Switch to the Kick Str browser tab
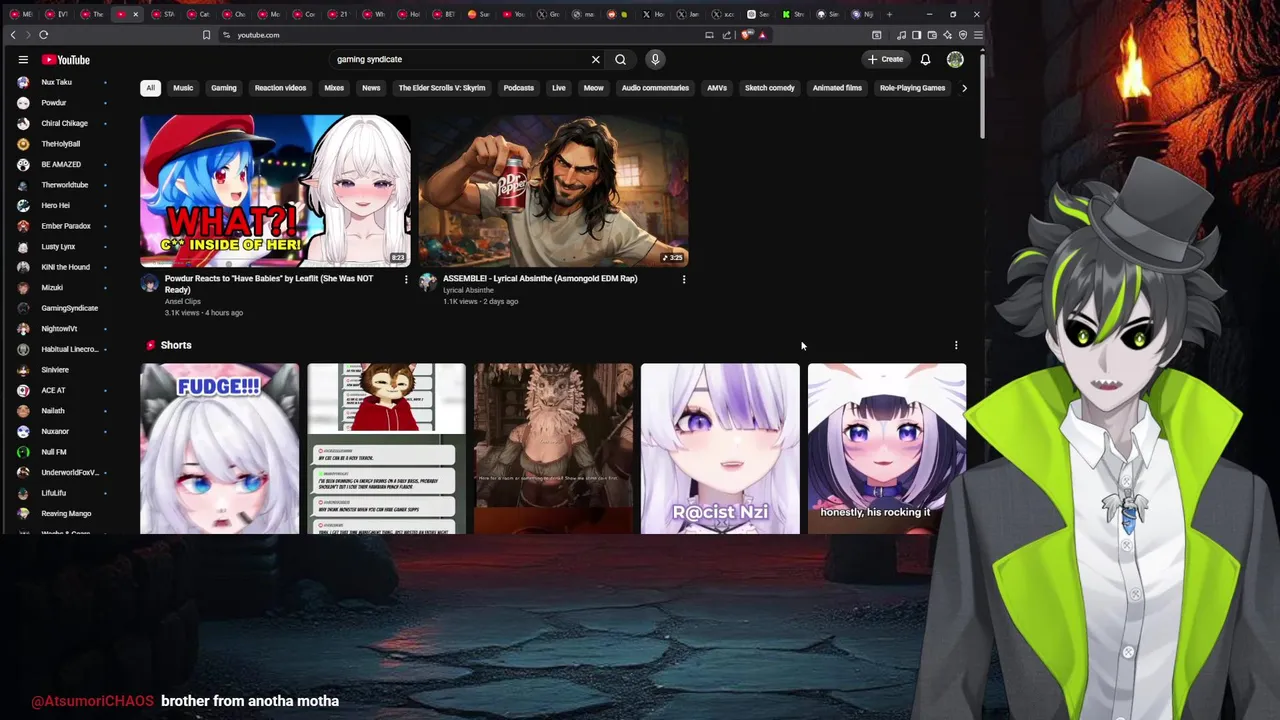Viewport: 1280px width, 720px height. pos(793,14)
